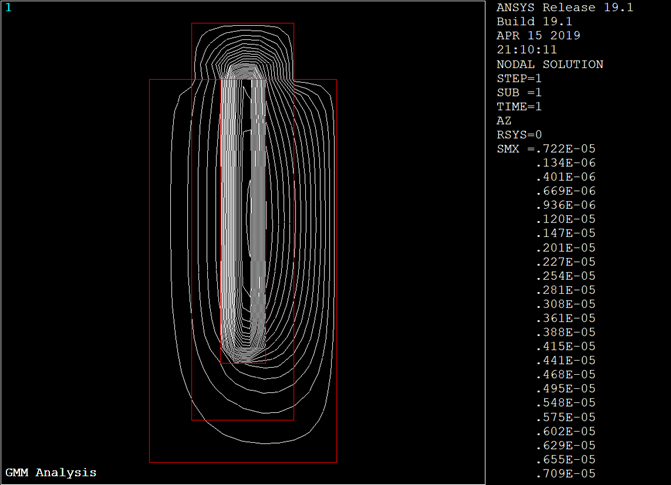Image resolution: width=671 pixels, height=485 pixels.
Task: Select contour value '.201E-05'
Action: pos(566,248)
